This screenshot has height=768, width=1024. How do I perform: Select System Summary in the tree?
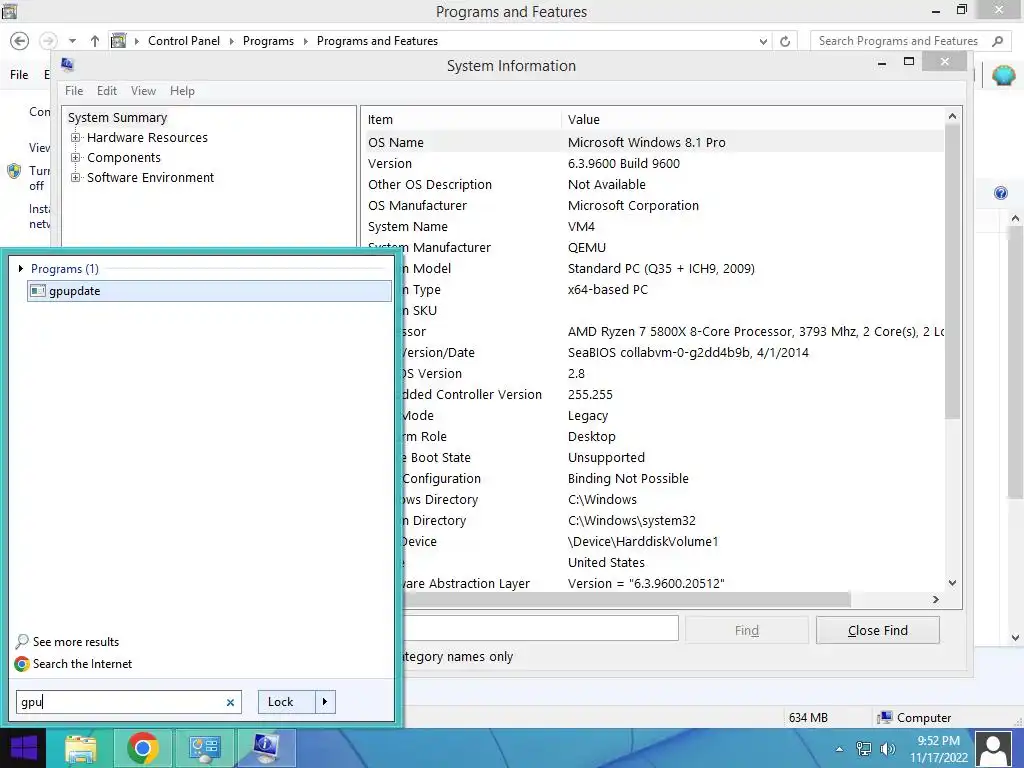pyautogui.click(x=118, y=118)
